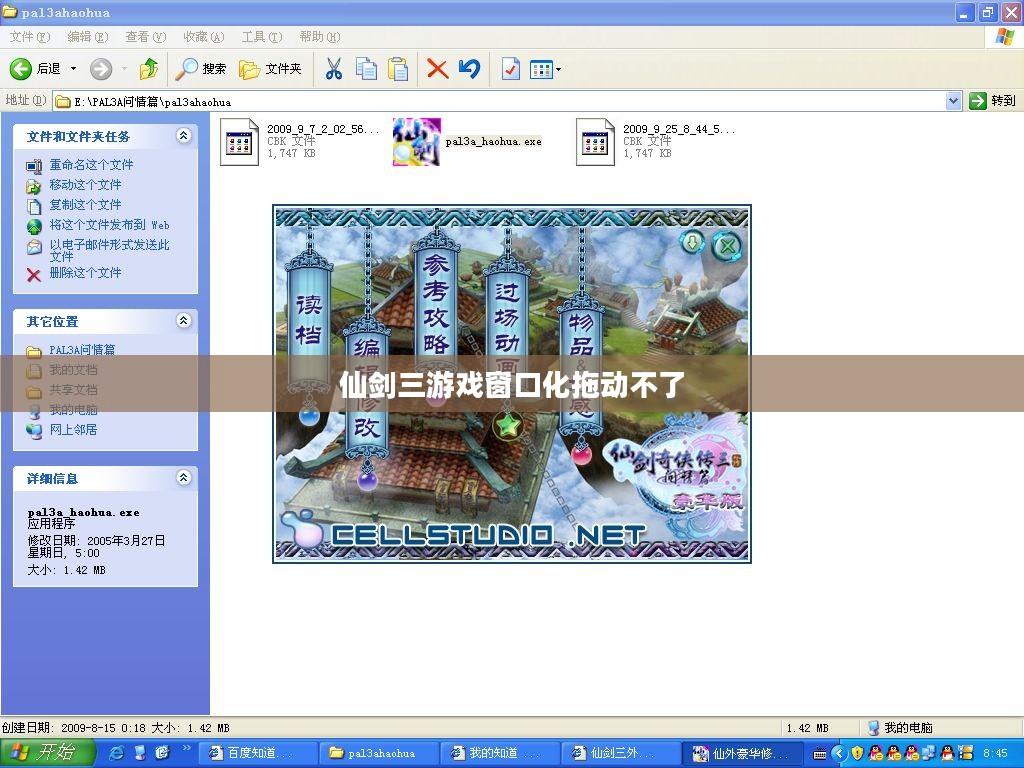Click the Properties checkmark icon
Viewport: 1024px width, 768px height.
pos(510,69)
